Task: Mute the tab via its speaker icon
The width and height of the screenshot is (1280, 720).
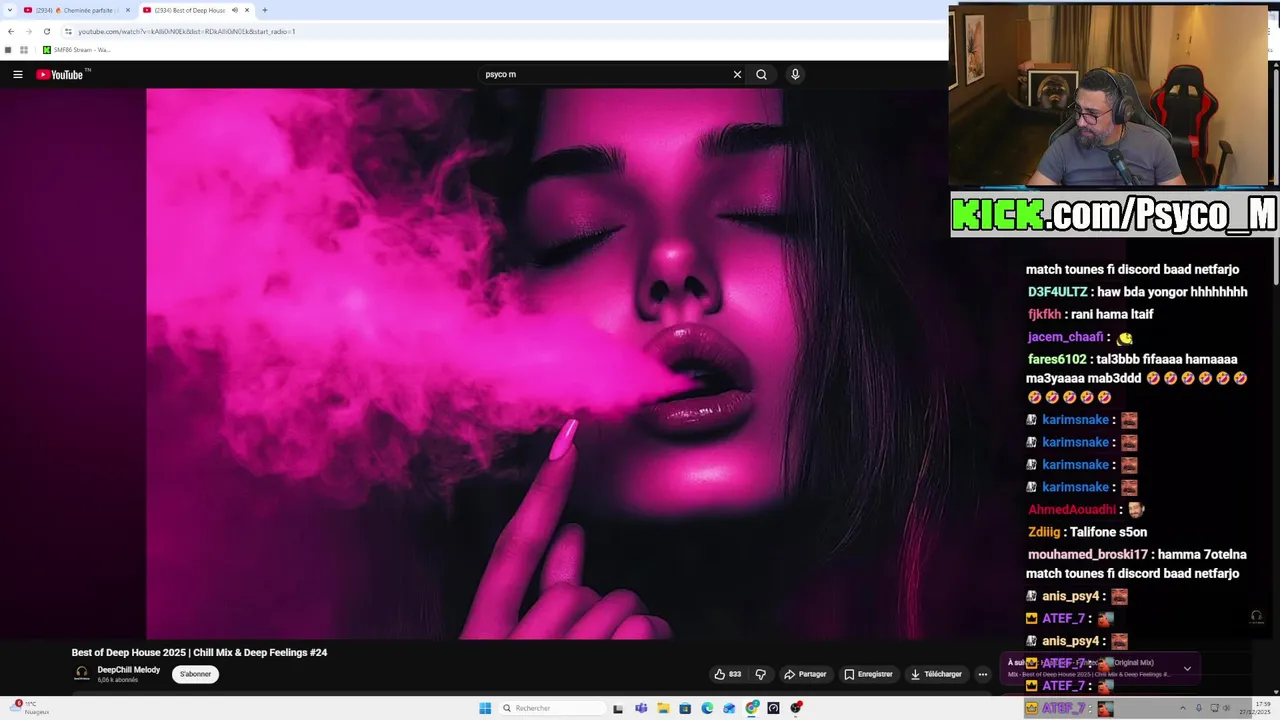Action: pyautogui.click(x=235, y=10)
